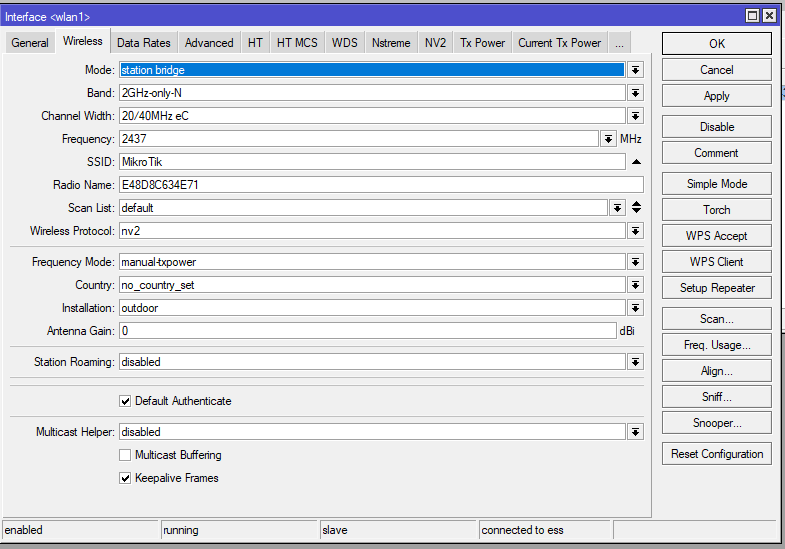Expand the Mode dropdown showing station bridge
Viewport: 785px width, 549px height.
click(635, 70)
